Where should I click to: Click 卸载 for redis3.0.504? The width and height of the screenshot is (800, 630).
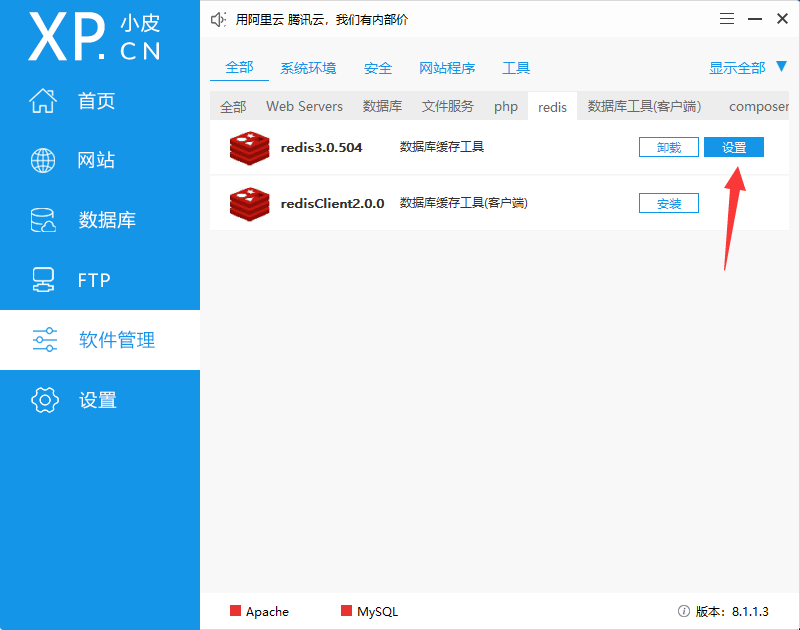(x=669, y=147)
